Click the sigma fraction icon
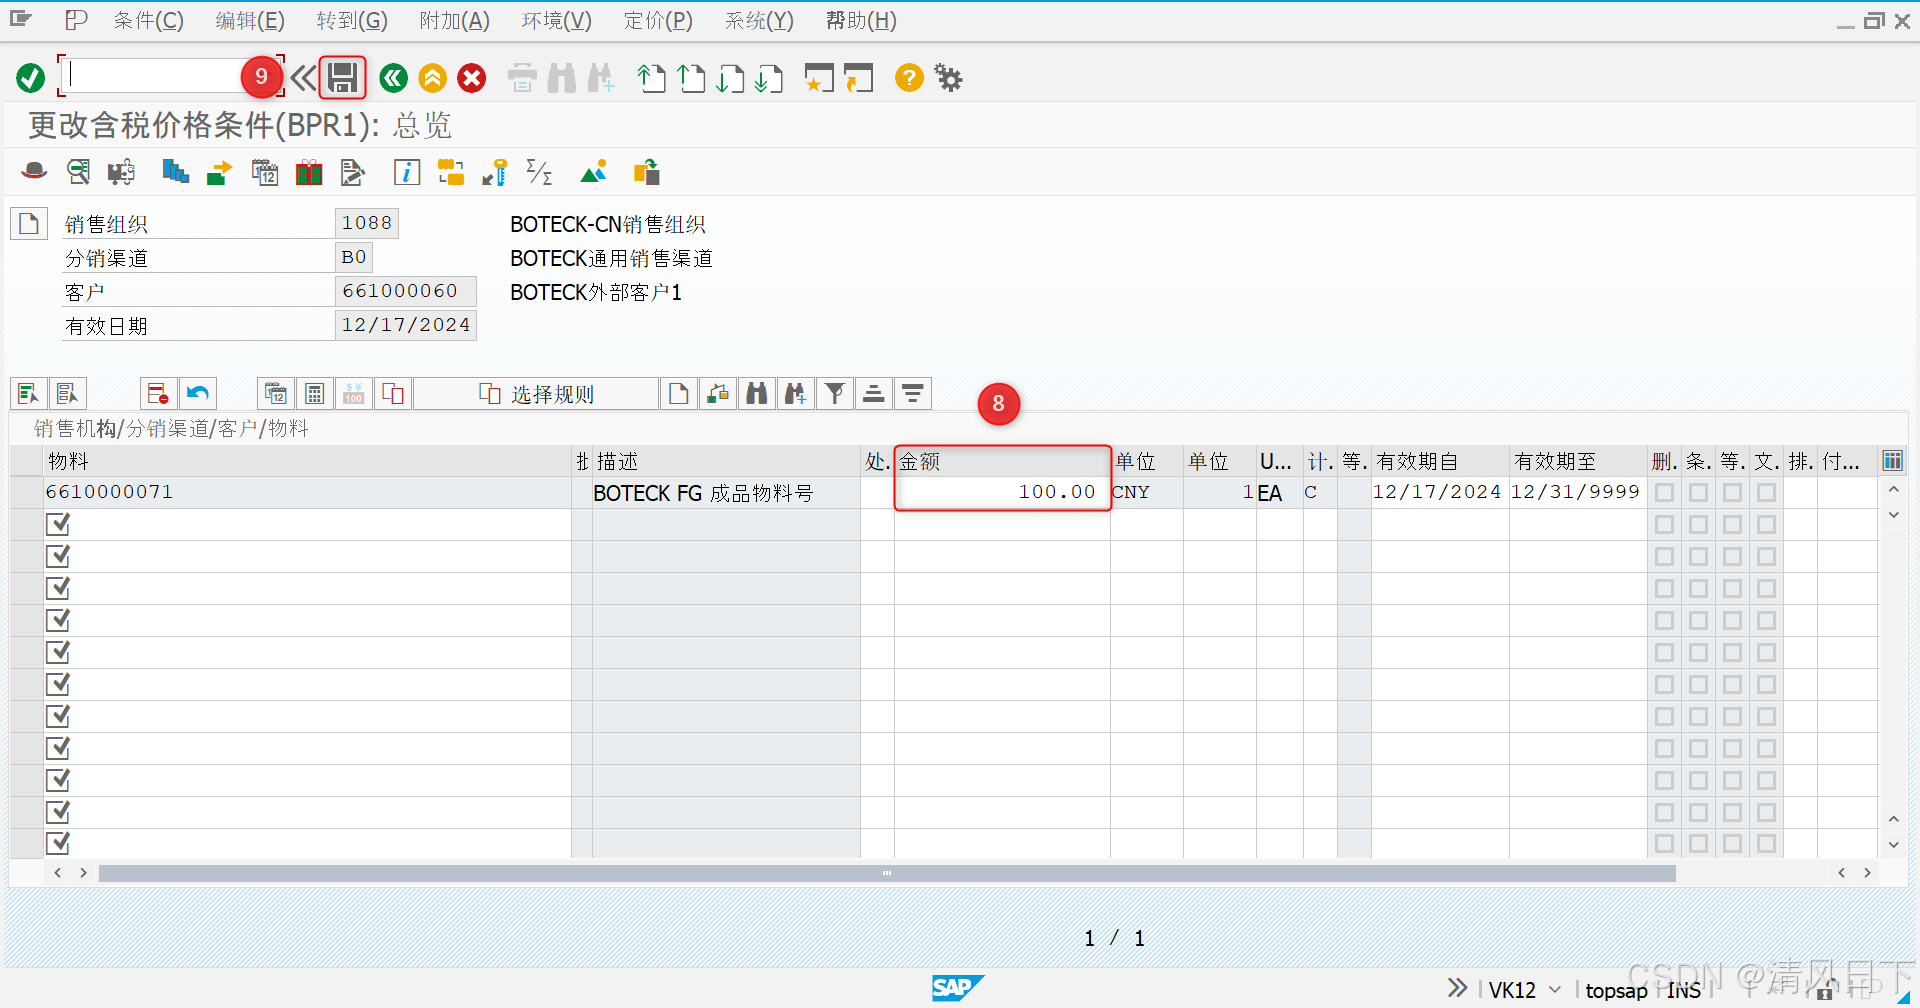Screen dimensions: 1920x1008 (x=539, y=172)
